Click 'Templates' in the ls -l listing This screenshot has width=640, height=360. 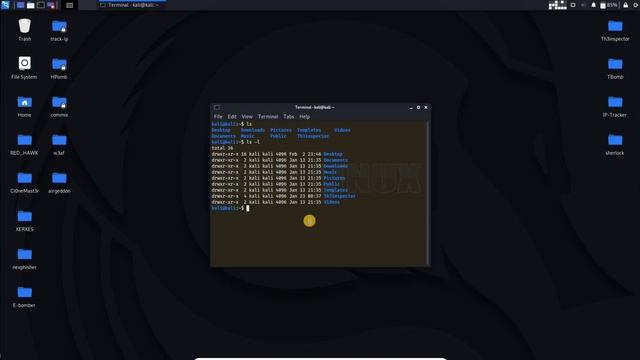tap(336, 190)
